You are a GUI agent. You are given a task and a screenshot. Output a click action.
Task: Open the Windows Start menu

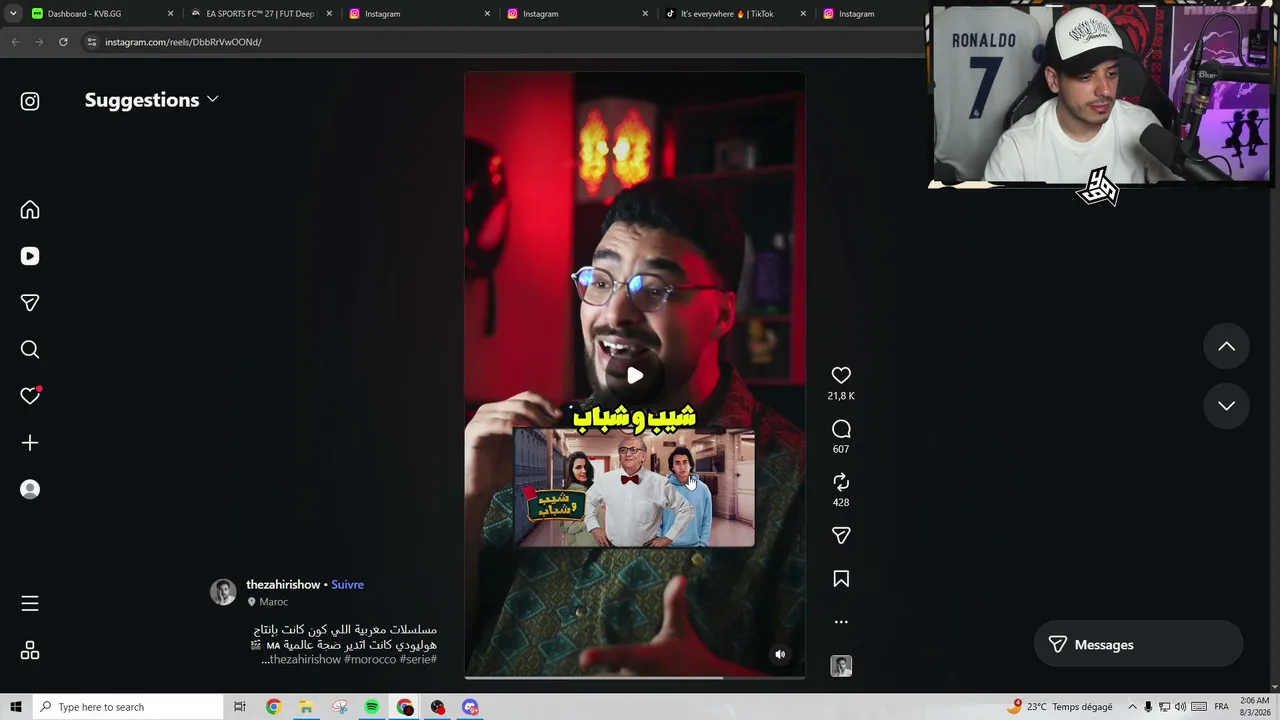(15, 707)
